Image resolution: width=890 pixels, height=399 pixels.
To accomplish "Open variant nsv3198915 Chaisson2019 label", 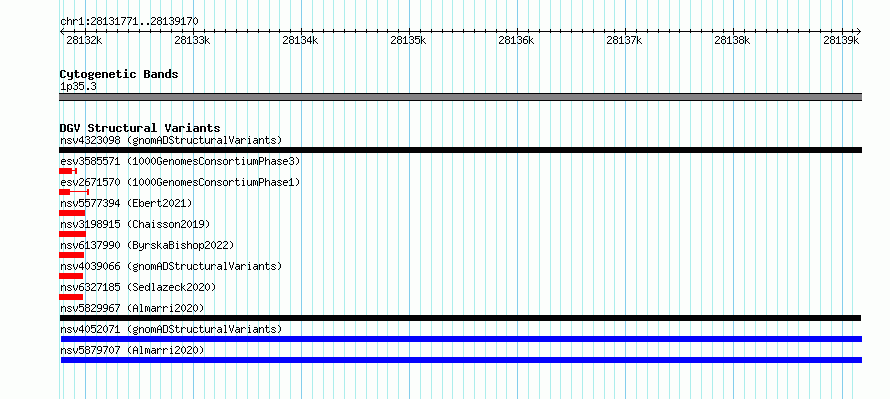I will click(135, 224).
